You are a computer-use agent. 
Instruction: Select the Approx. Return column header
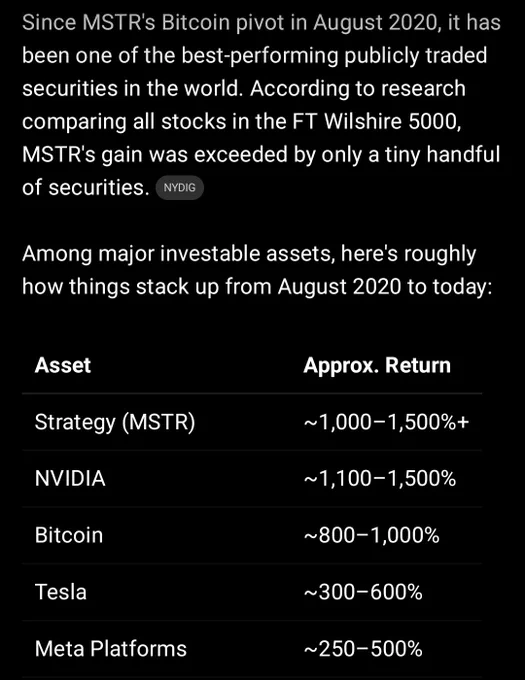click(x=377, y=365)
